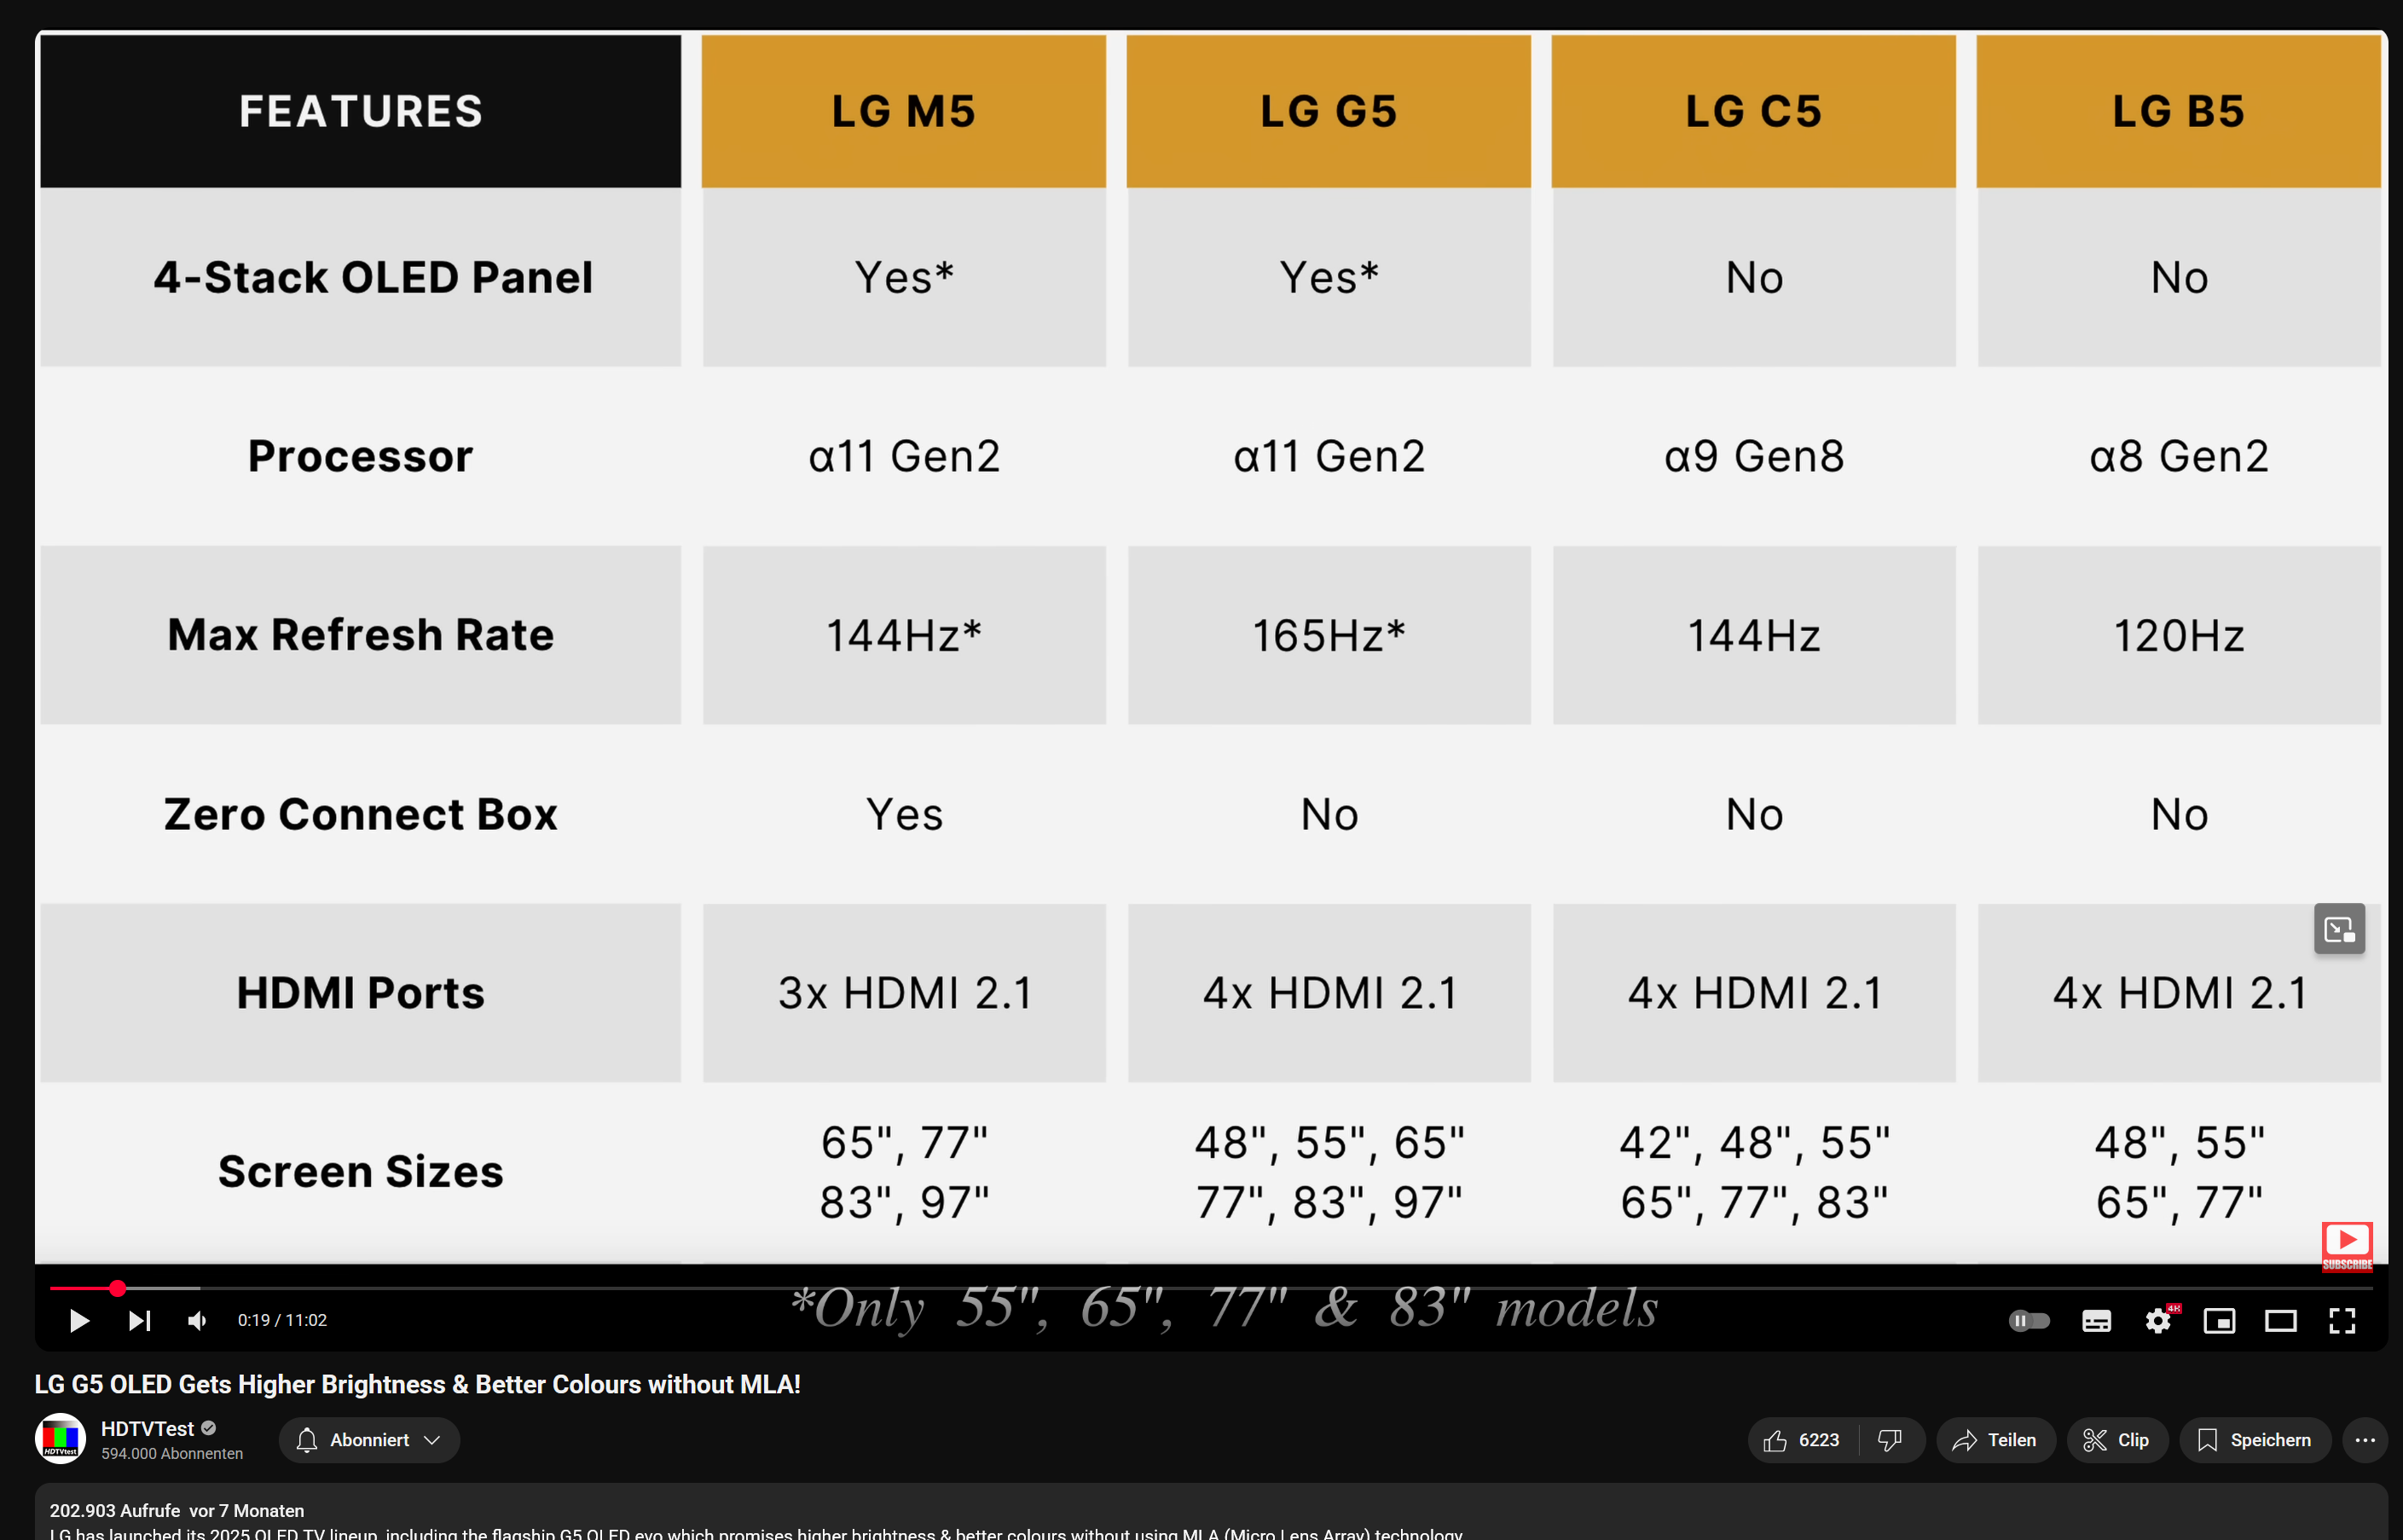
Task: Click the picture-in-picture prompt icon on the right
Action: point(2339,929)
